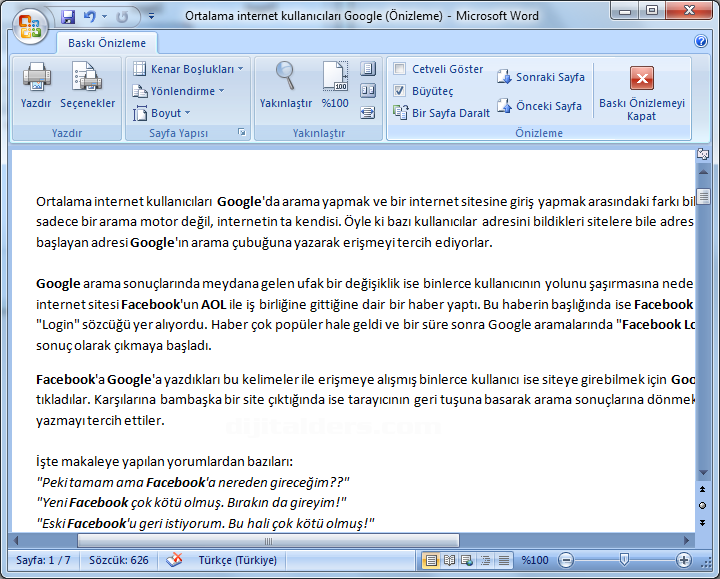Open Sayfa Yapısı dialog launcher

[242, 133]
